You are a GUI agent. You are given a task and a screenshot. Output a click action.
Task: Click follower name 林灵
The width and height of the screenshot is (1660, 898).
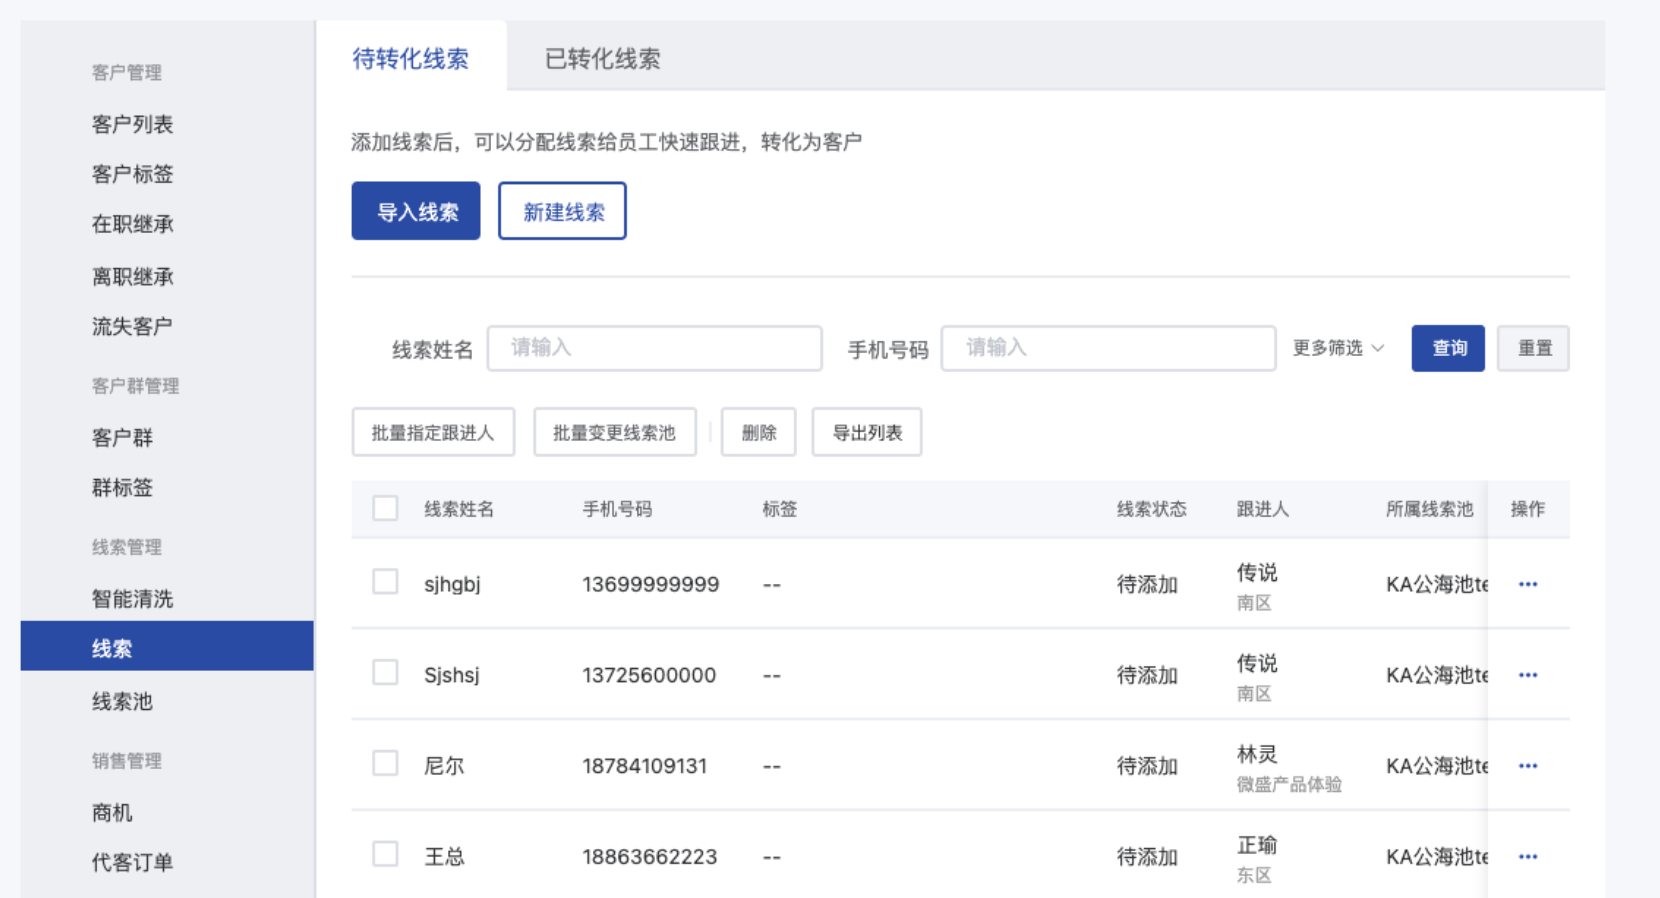[1257, 754]
